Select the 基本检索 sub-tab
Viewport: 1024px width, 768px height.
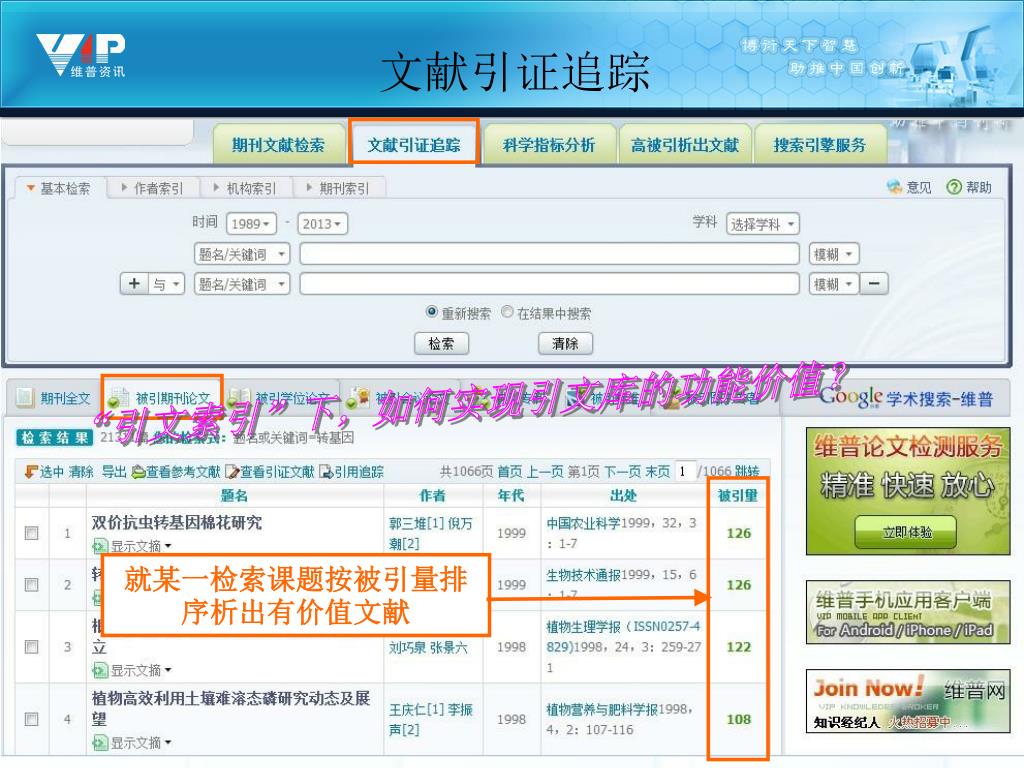[59, 188]
